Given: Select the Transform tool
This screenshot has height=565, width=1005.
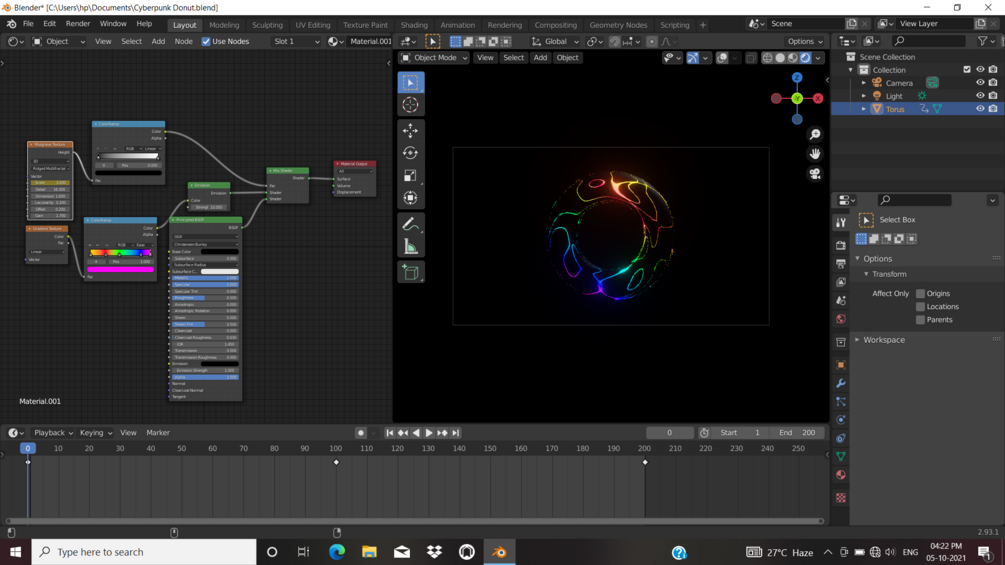Looking at the screenshot, I should click(x=410, y=198).
